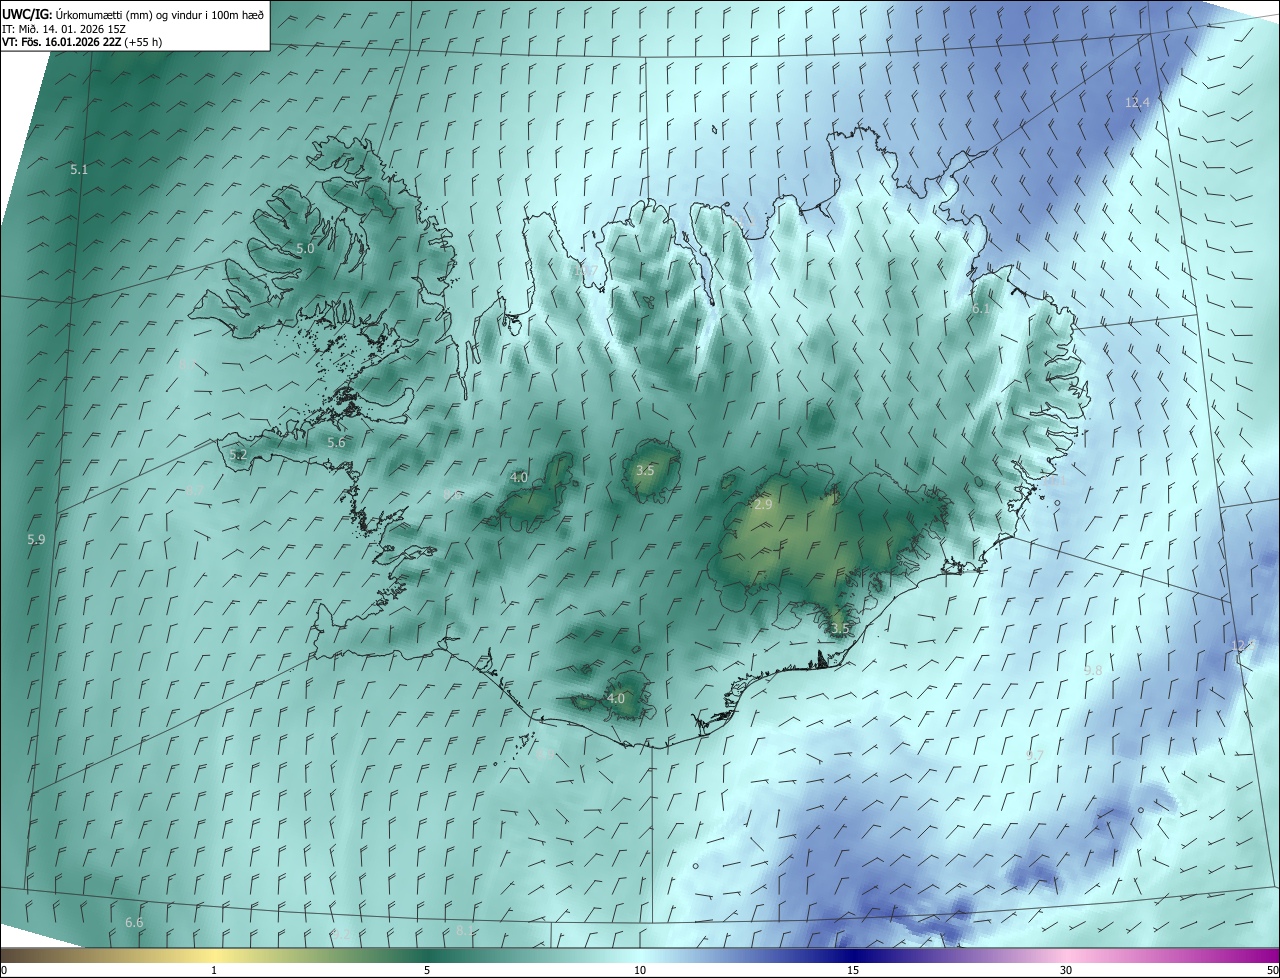Viewport: 1280px width, 978px height.
Task: Pick the light pink band of the colour scale
Action: [1066, 956]
